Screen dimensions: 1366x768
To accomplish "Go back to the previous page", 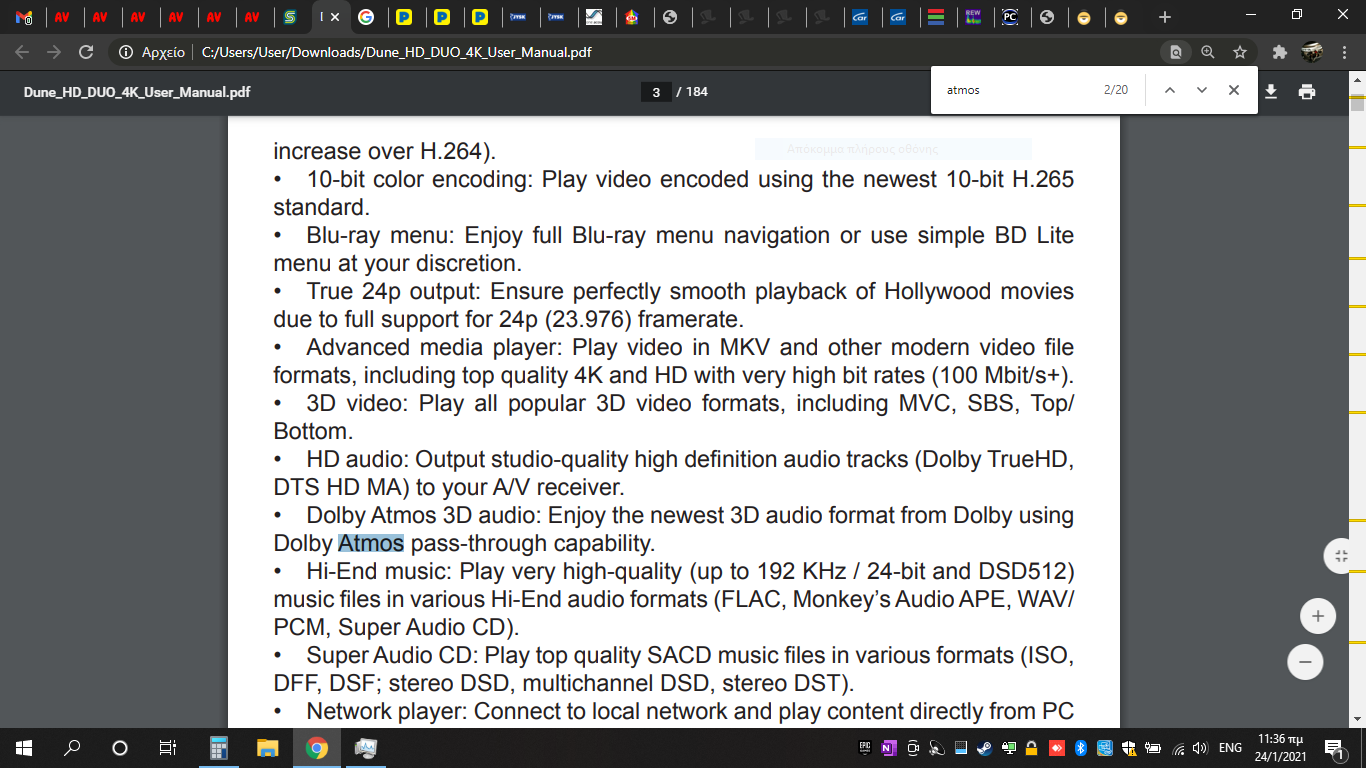I will click(23, 52).
